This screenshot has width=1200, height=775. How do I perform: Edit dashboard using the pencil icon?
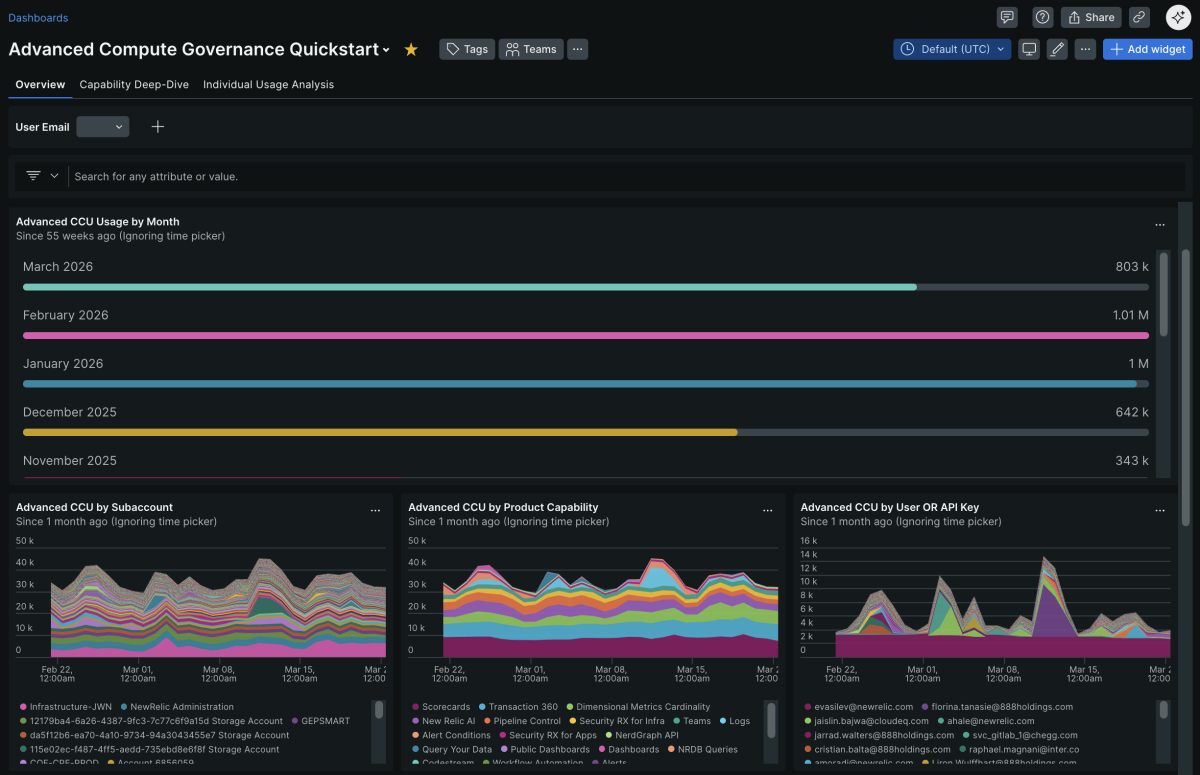click(1057, 49)
